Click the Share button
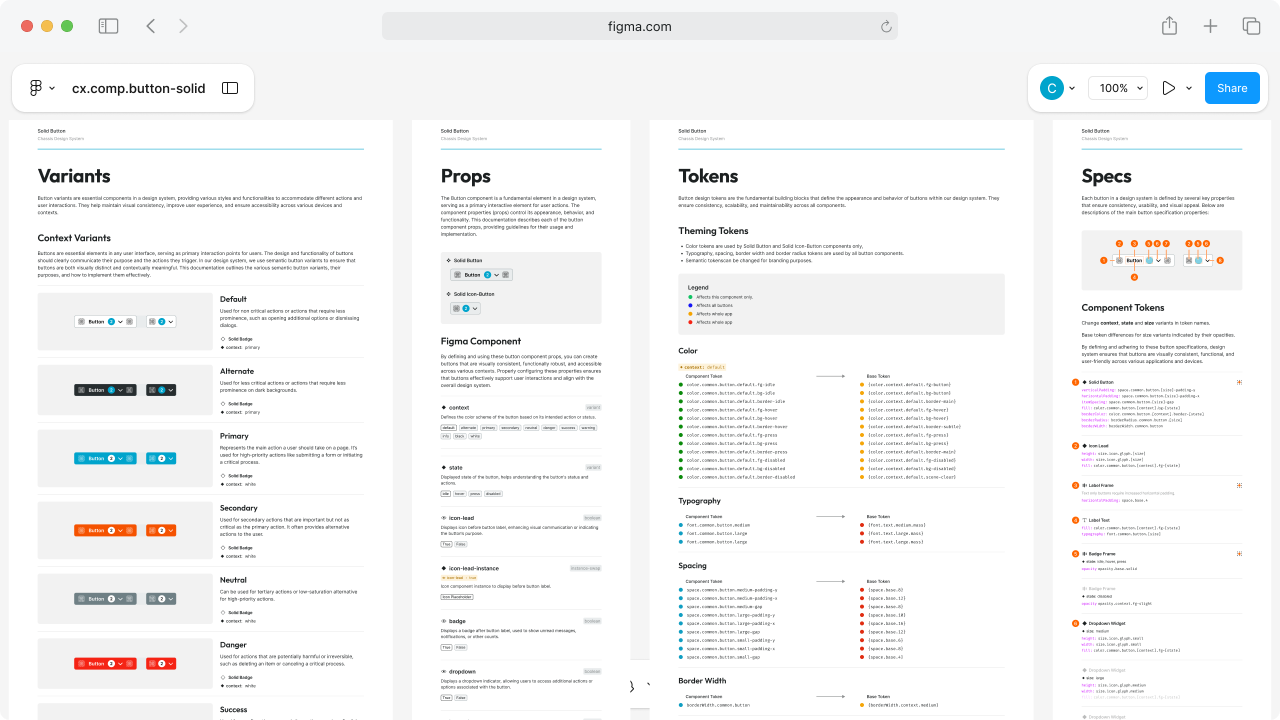Viewport: 1280px width, 720px height. 1232,88
